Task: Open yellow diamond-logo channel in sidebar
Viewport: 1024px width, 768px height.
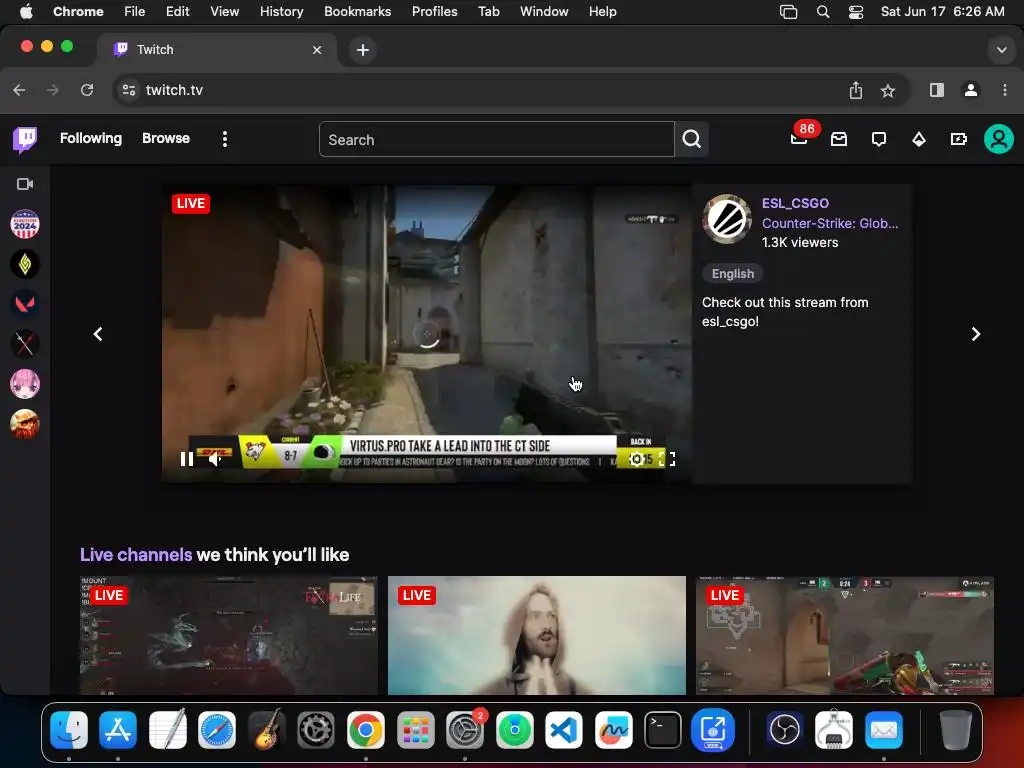Action: (x=25, y=264)
